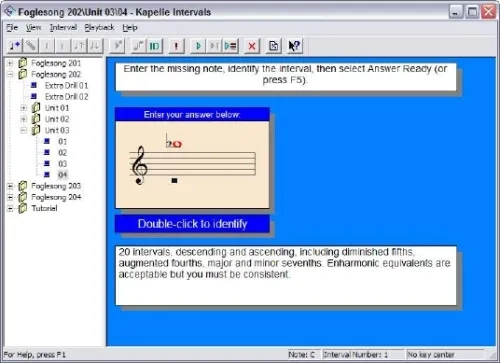500x363 pixels.
Task: Expand the Unit 02 tree node
Action: pos(23,119)
